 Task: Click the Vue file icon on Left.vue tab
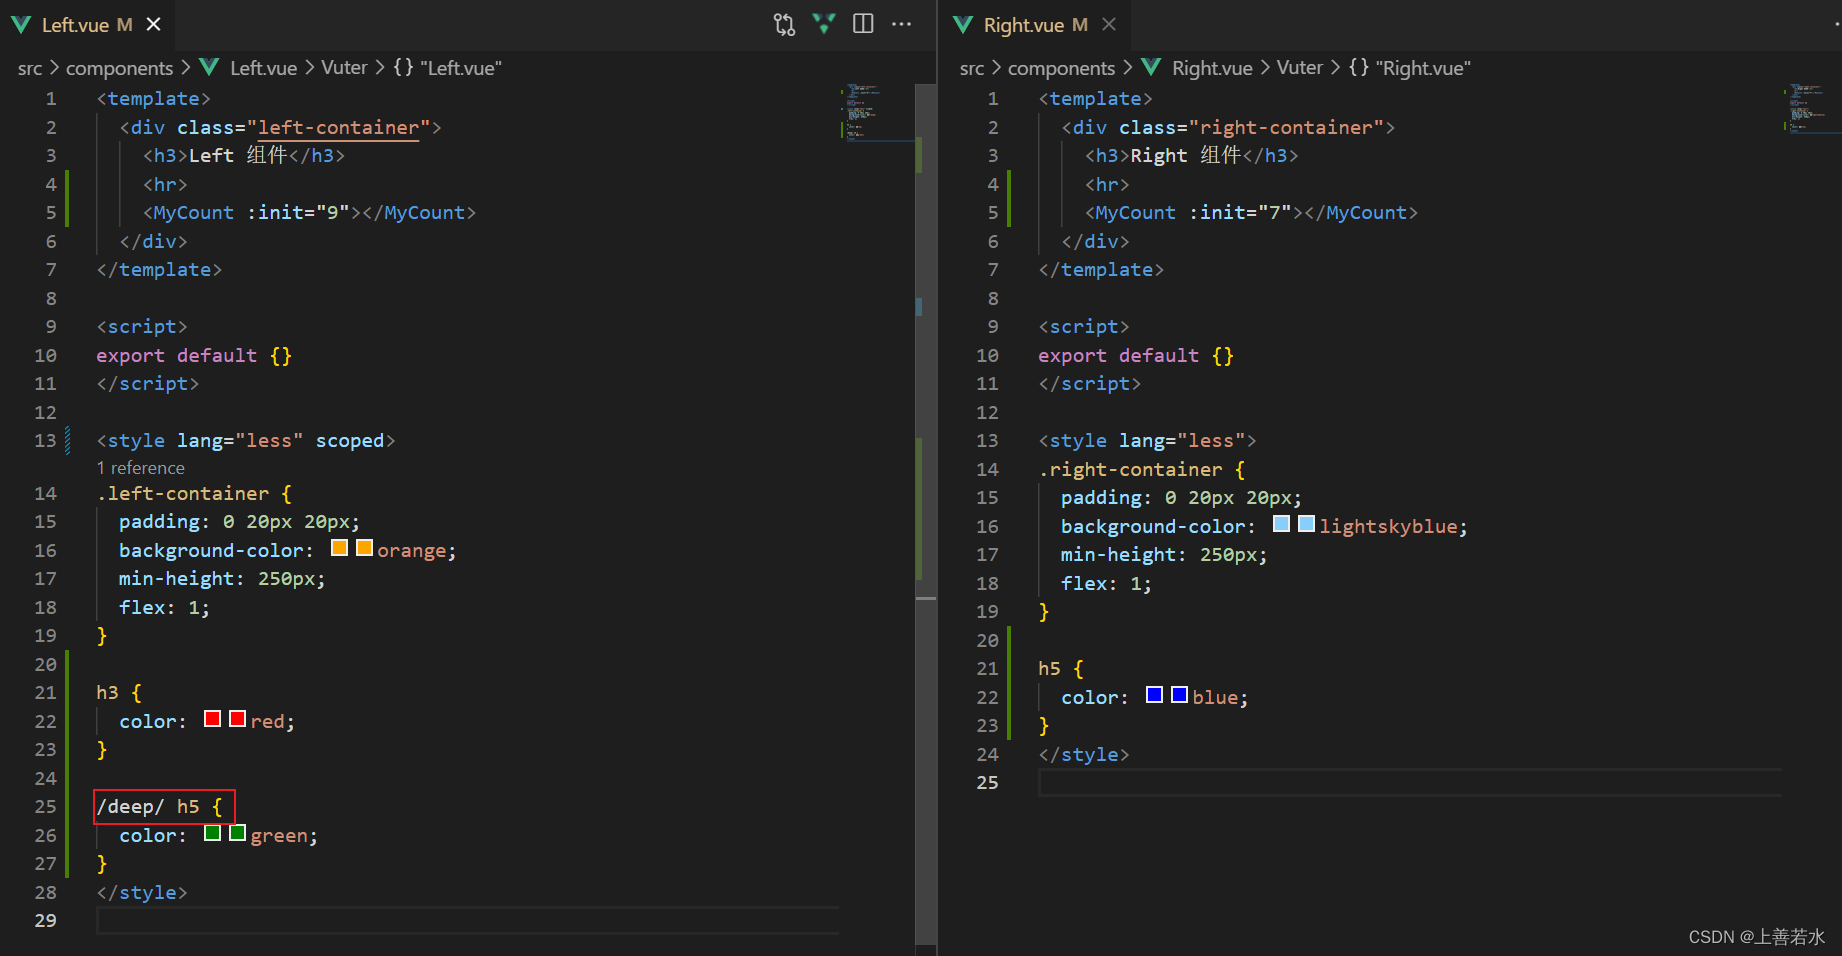click(x=21, y=24)
